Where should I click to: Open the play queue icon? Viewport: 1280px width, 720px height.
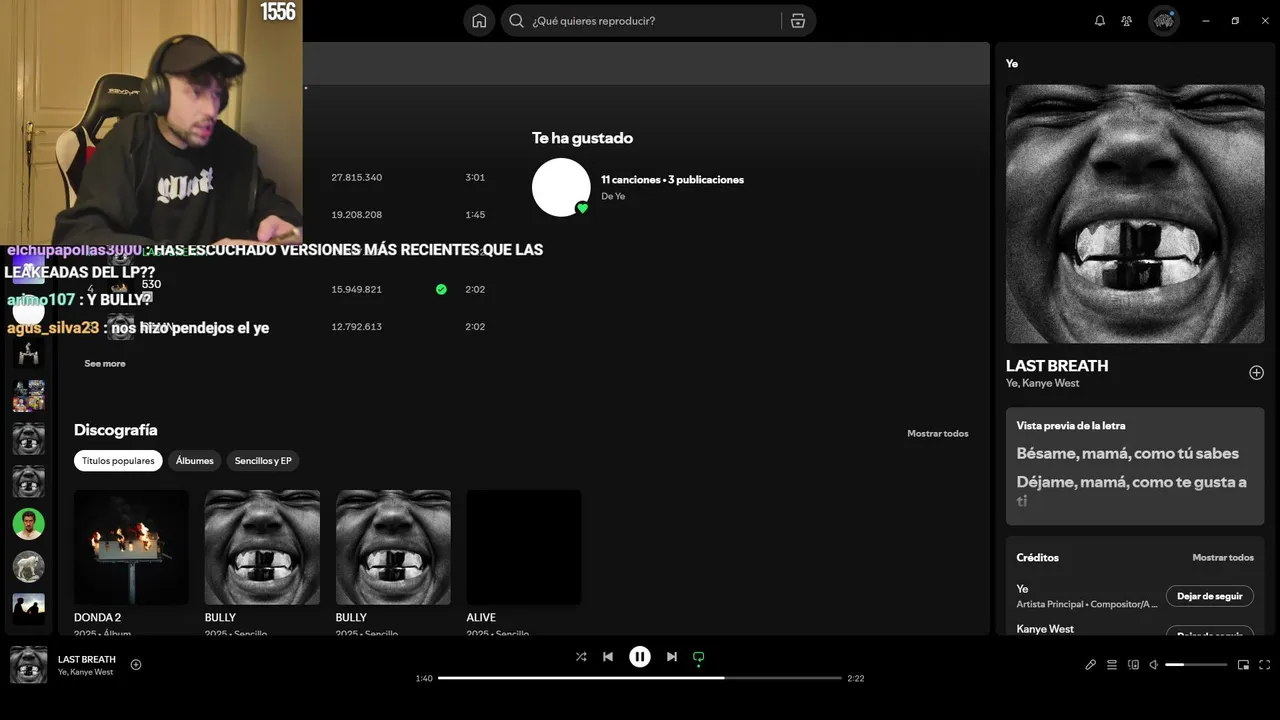[x=1112, y=665]
